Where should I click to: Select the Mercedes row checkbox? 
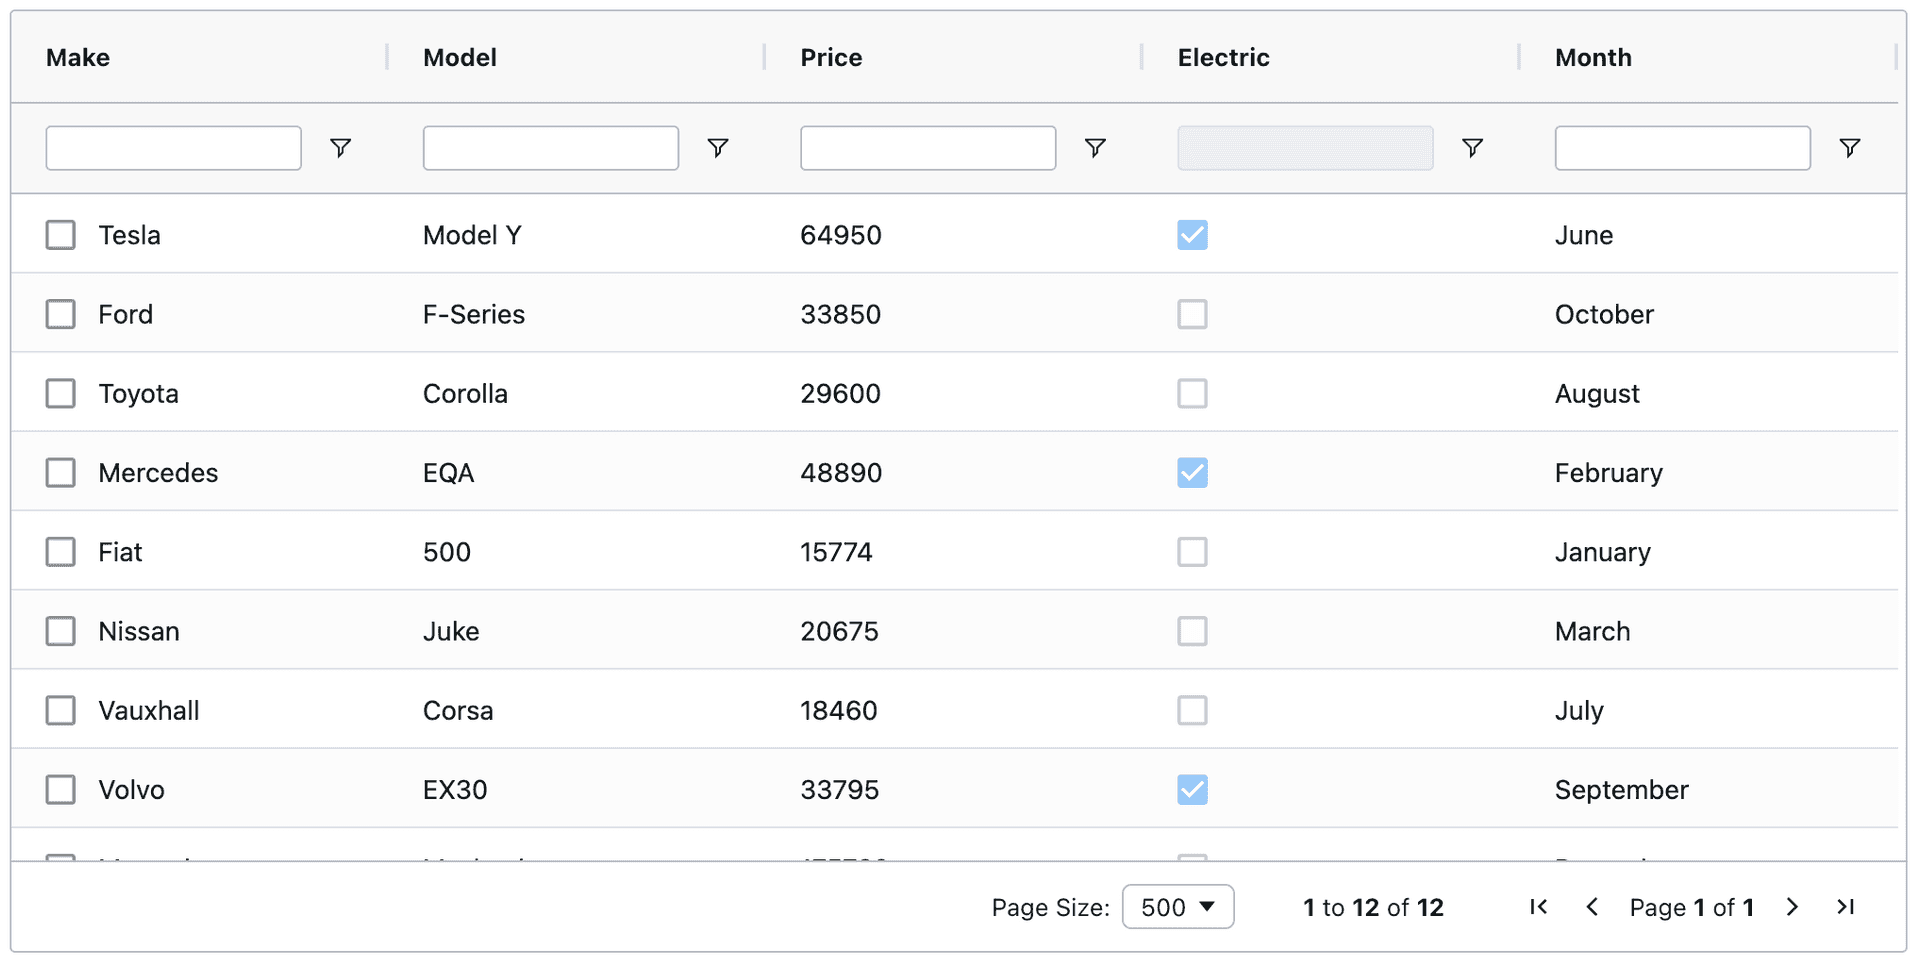(61, 472)
